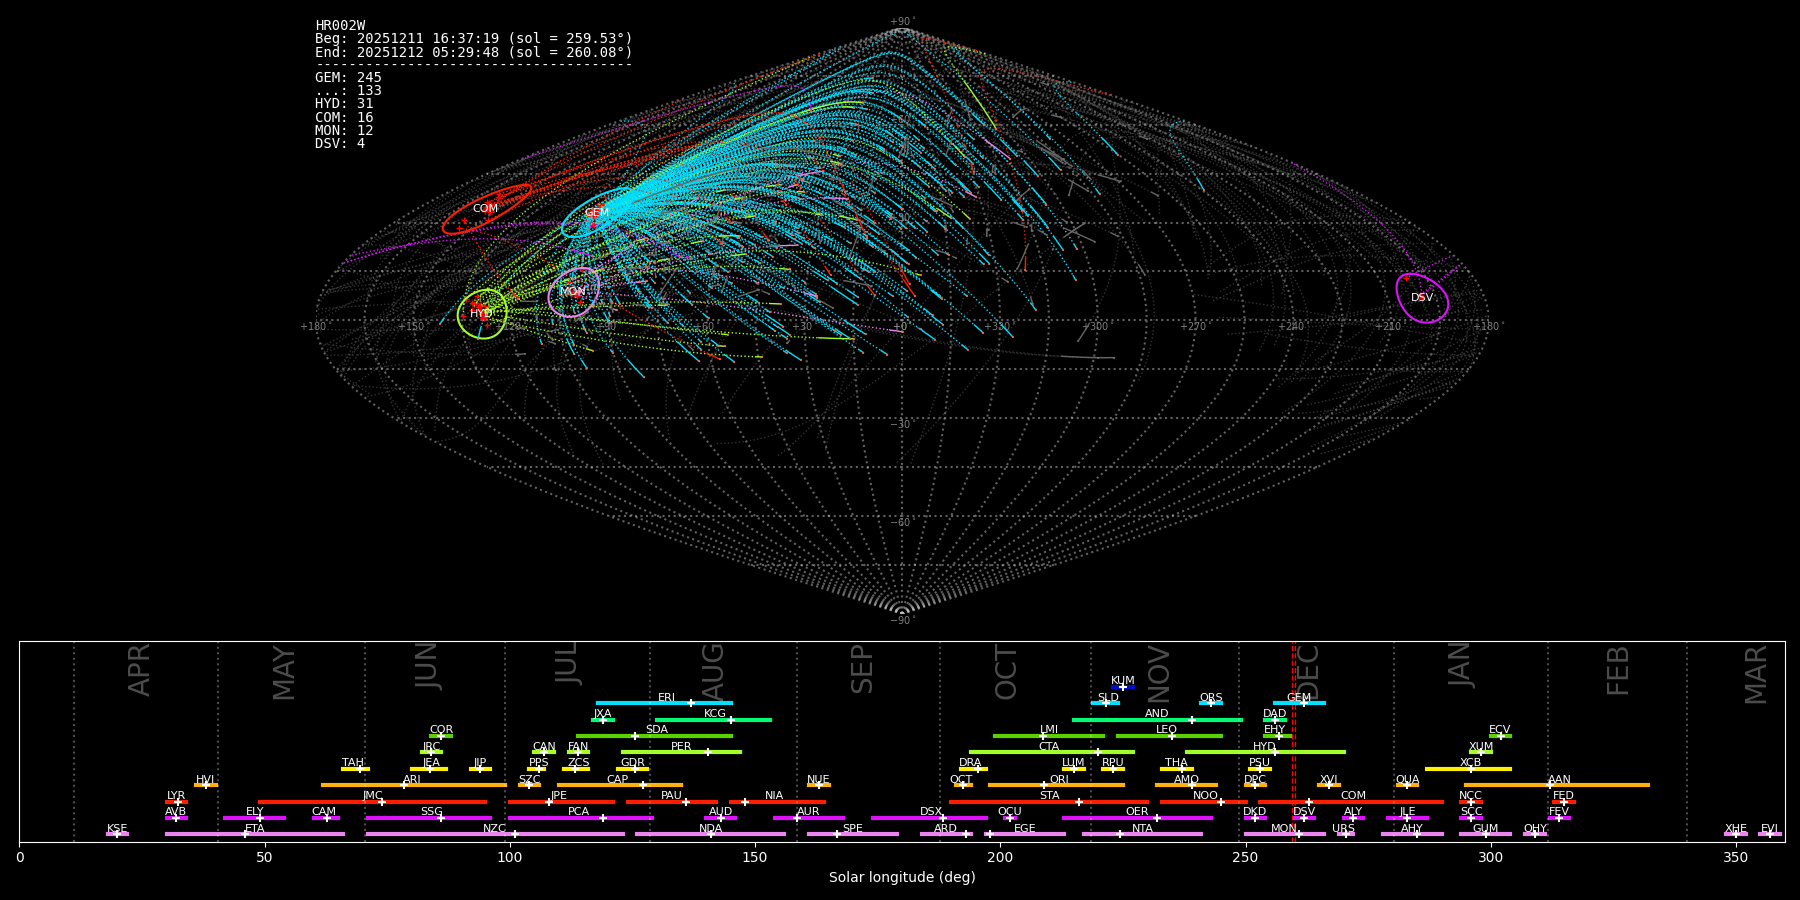This screenshot has width=1800, height=900.
Task: Click the '+90°' pole label on the sky map
Action: click(x=902, y=22)
